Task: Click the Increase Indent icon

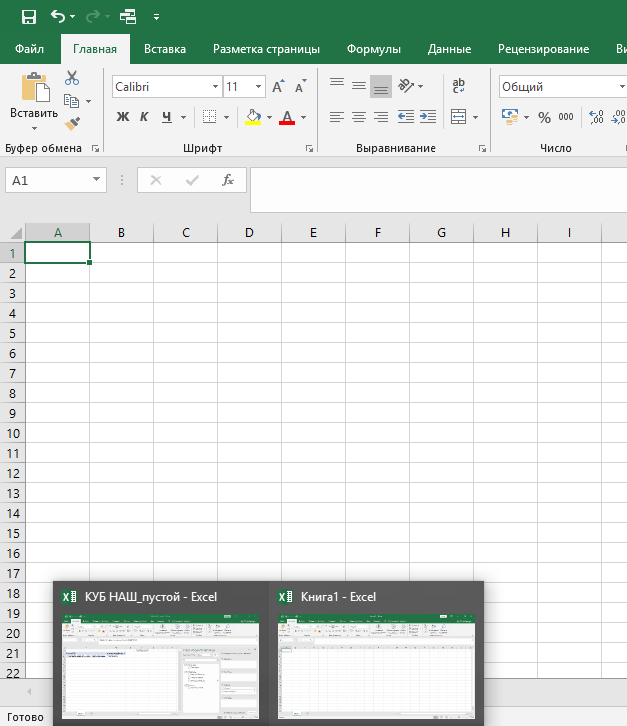Action: (428, 117)
